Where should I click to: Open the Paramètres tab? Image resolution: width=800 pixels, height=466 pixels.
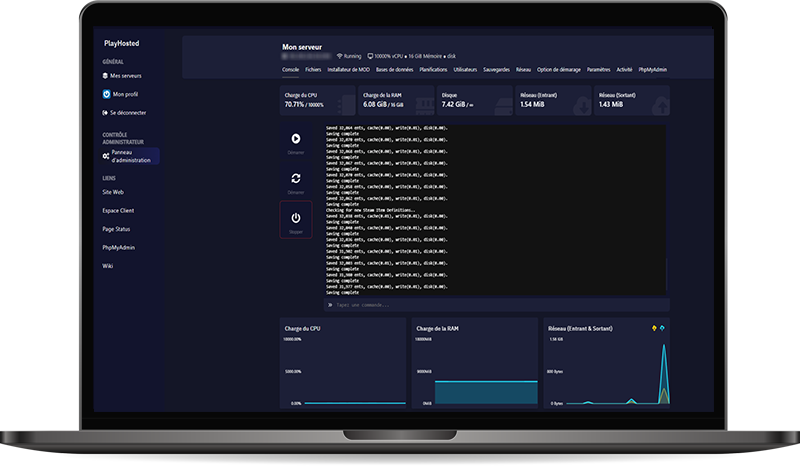pos(598,70)
